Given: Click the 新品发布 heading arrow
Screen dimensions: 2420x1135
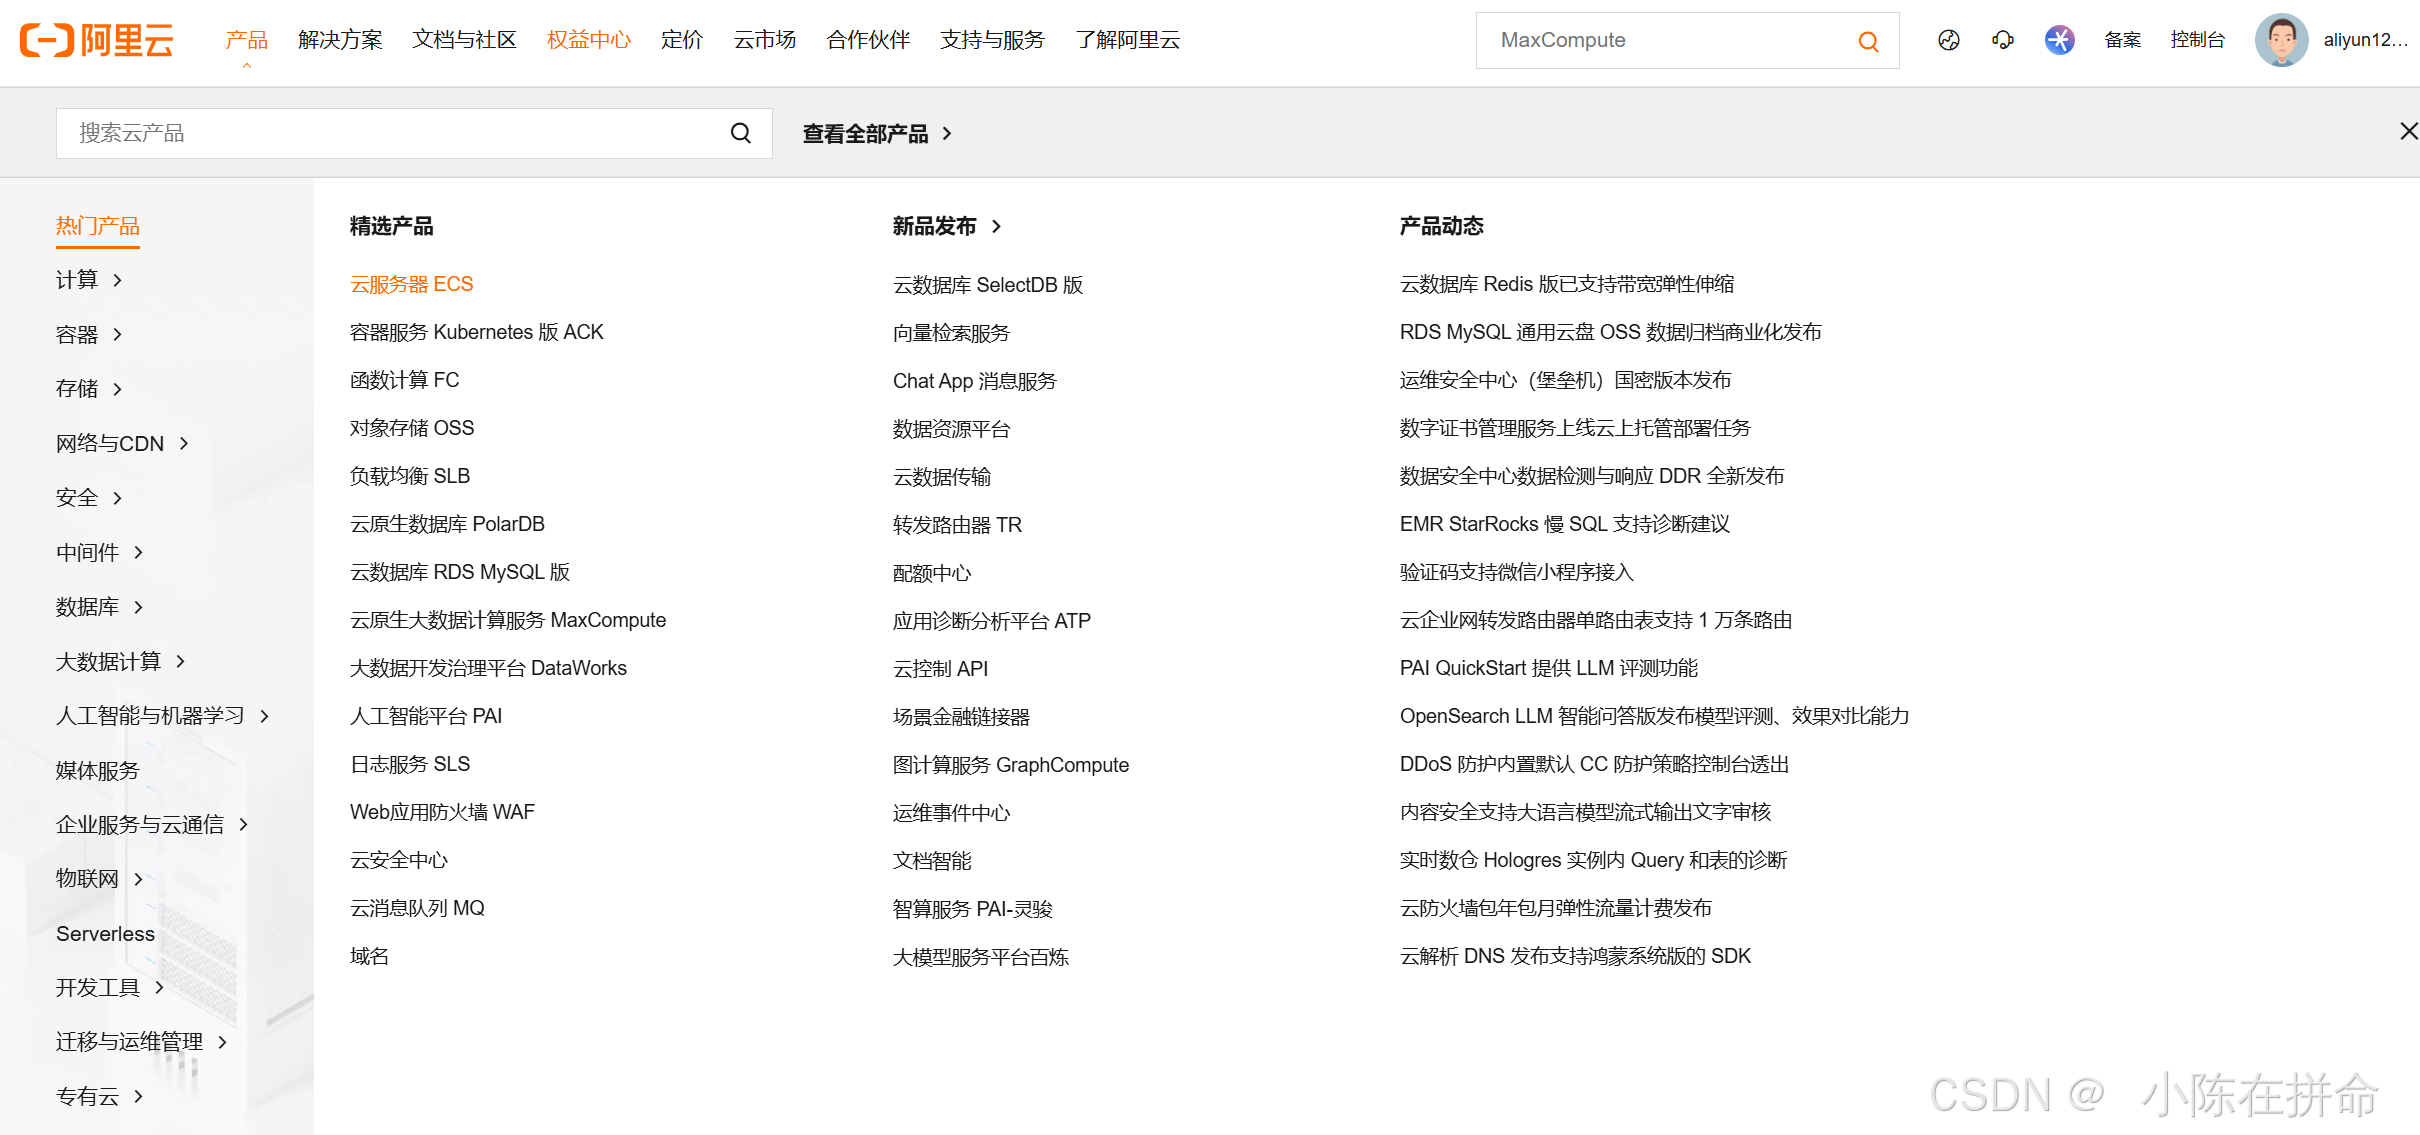Looking at the screenshot, I should point(996,227).
